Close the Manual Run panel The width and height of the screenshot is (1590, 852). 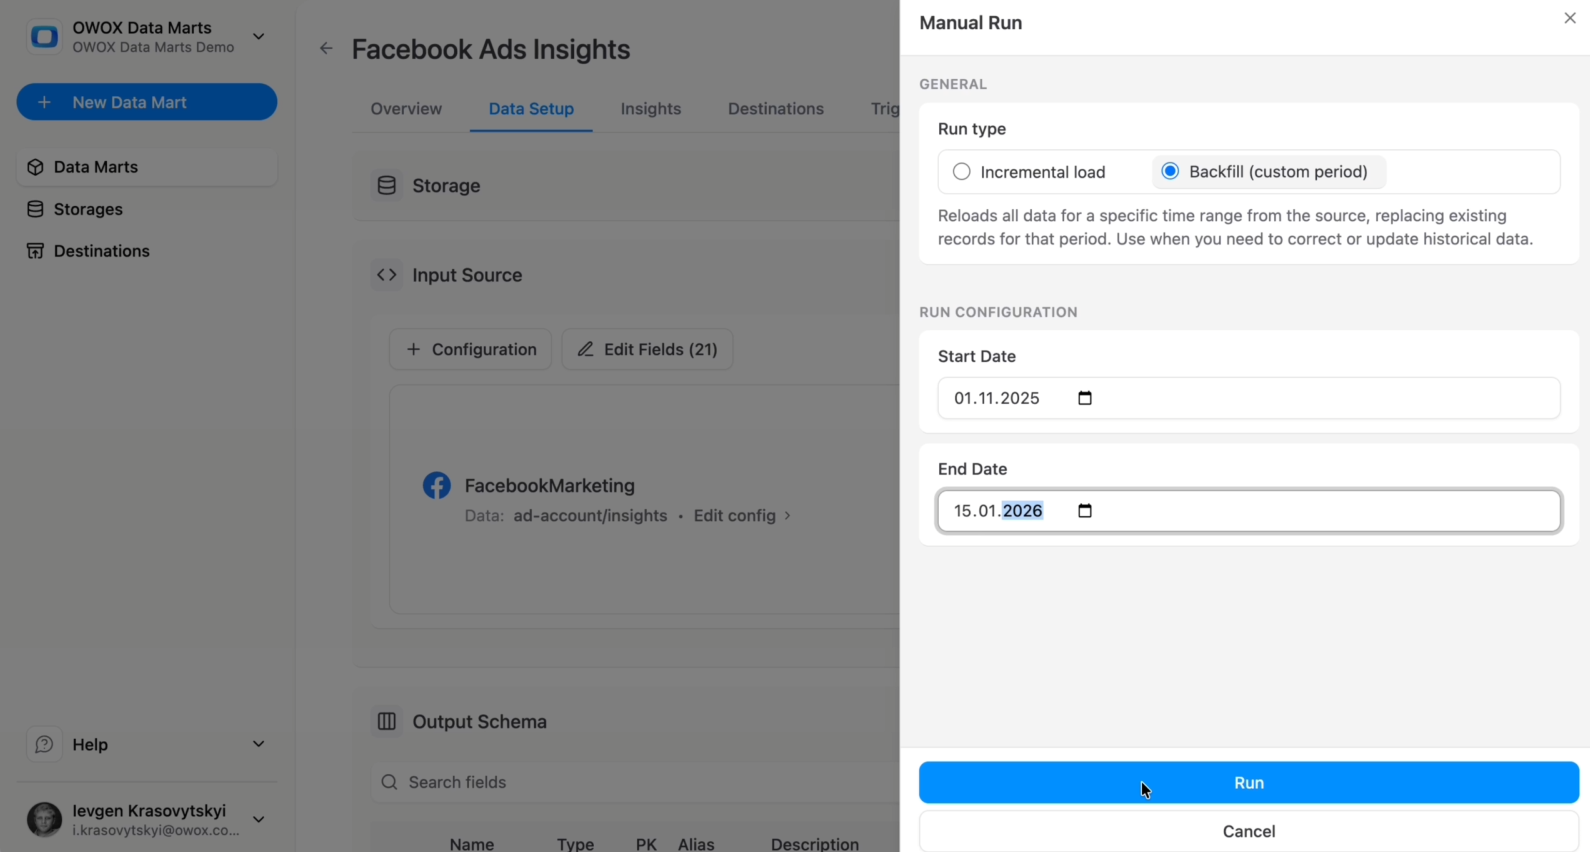[1570, 18]
